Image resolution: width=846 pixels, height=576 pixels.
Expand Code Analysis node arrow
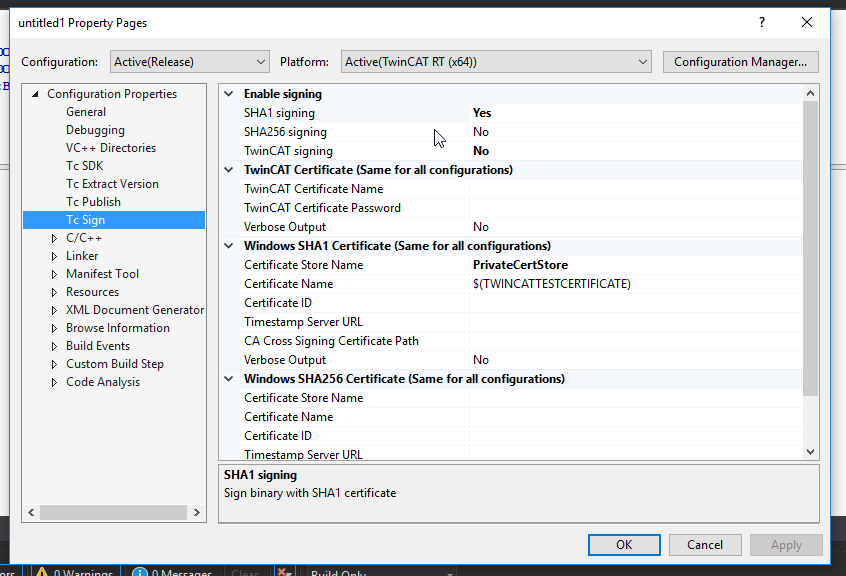coord(54,382)
